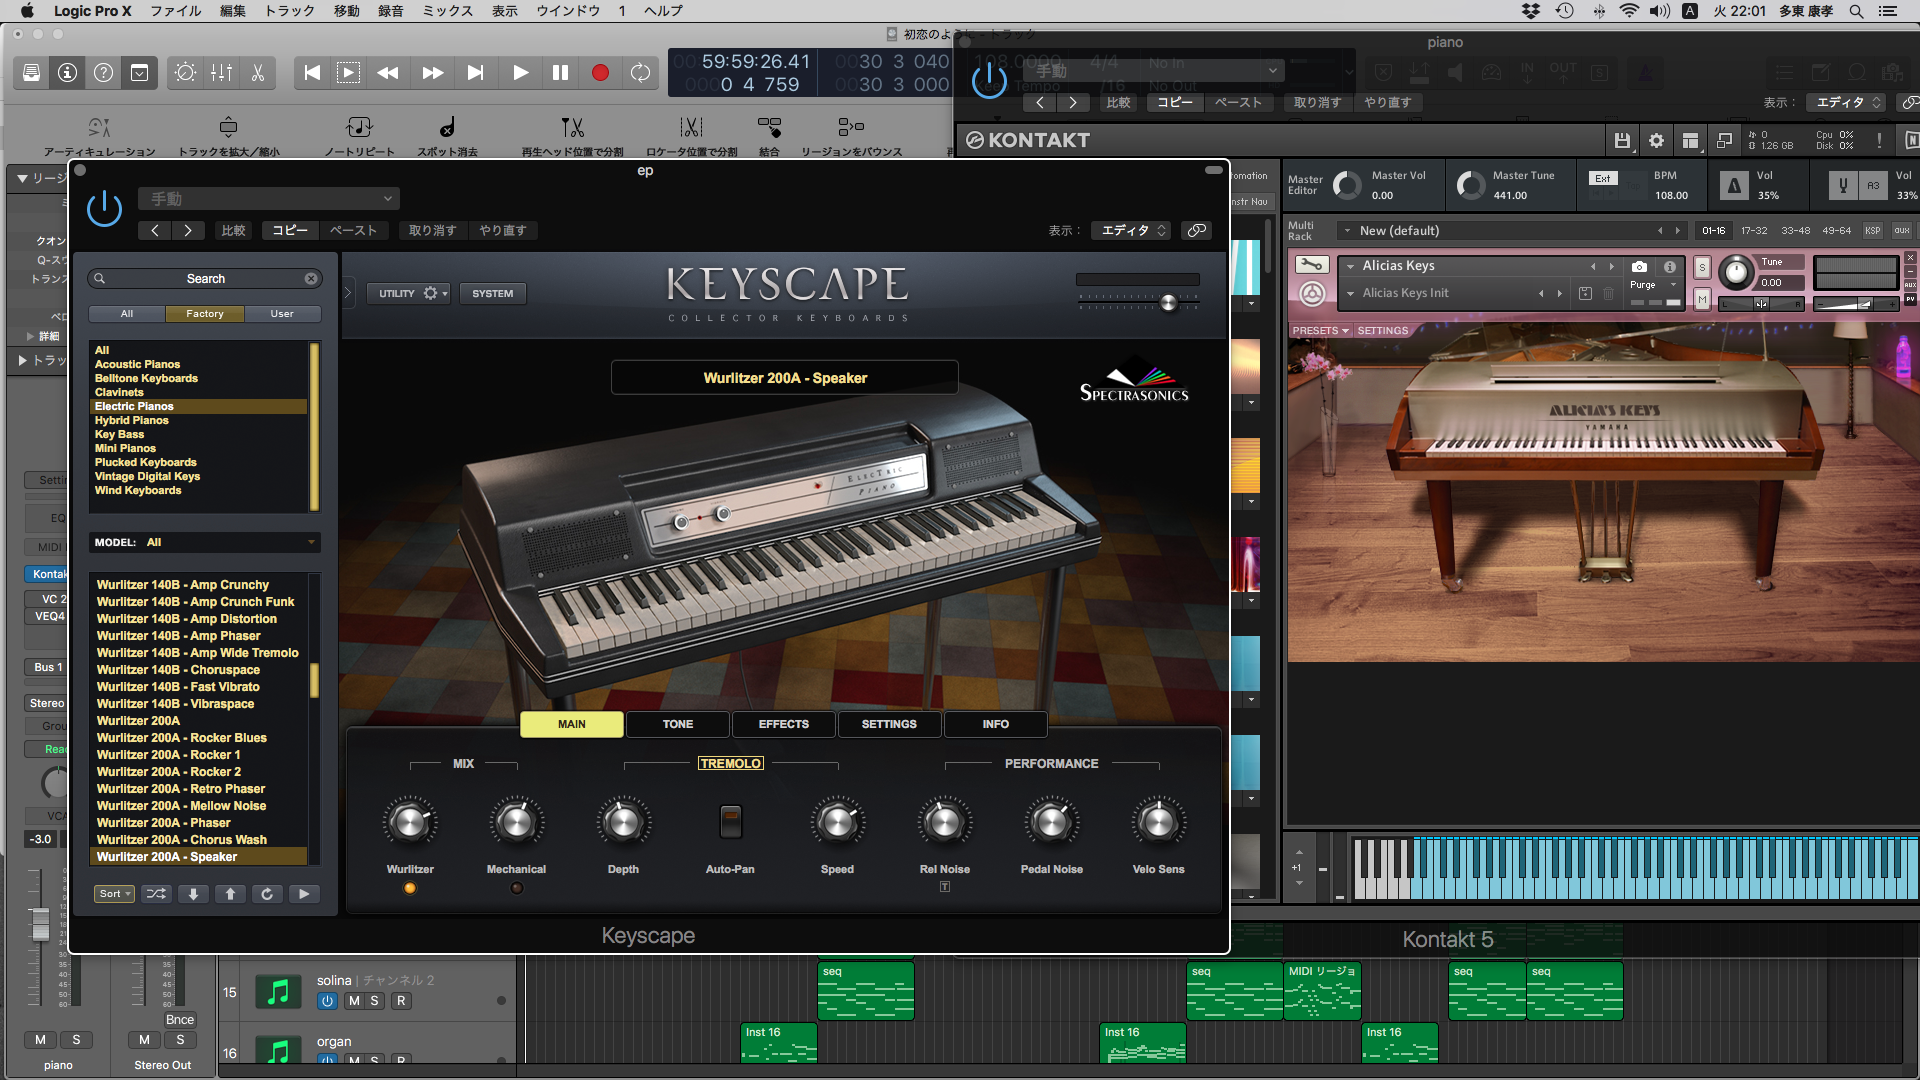Click the scissors editors icon
The height and width of the screenshot is (1080, 1920).
tap(258, 73)
